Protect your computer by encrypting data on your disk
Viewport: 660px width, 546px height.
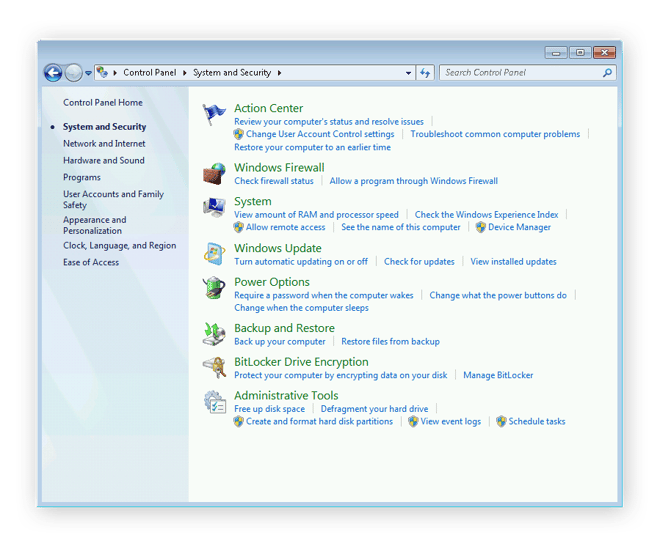tap(341, 375)
